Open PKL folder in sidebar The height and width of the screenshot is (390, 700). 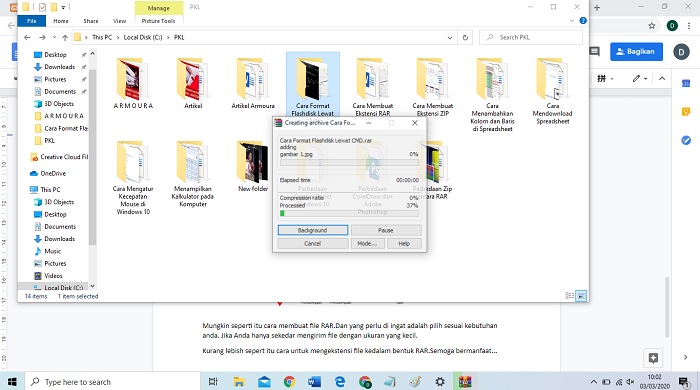click(49, 141)
